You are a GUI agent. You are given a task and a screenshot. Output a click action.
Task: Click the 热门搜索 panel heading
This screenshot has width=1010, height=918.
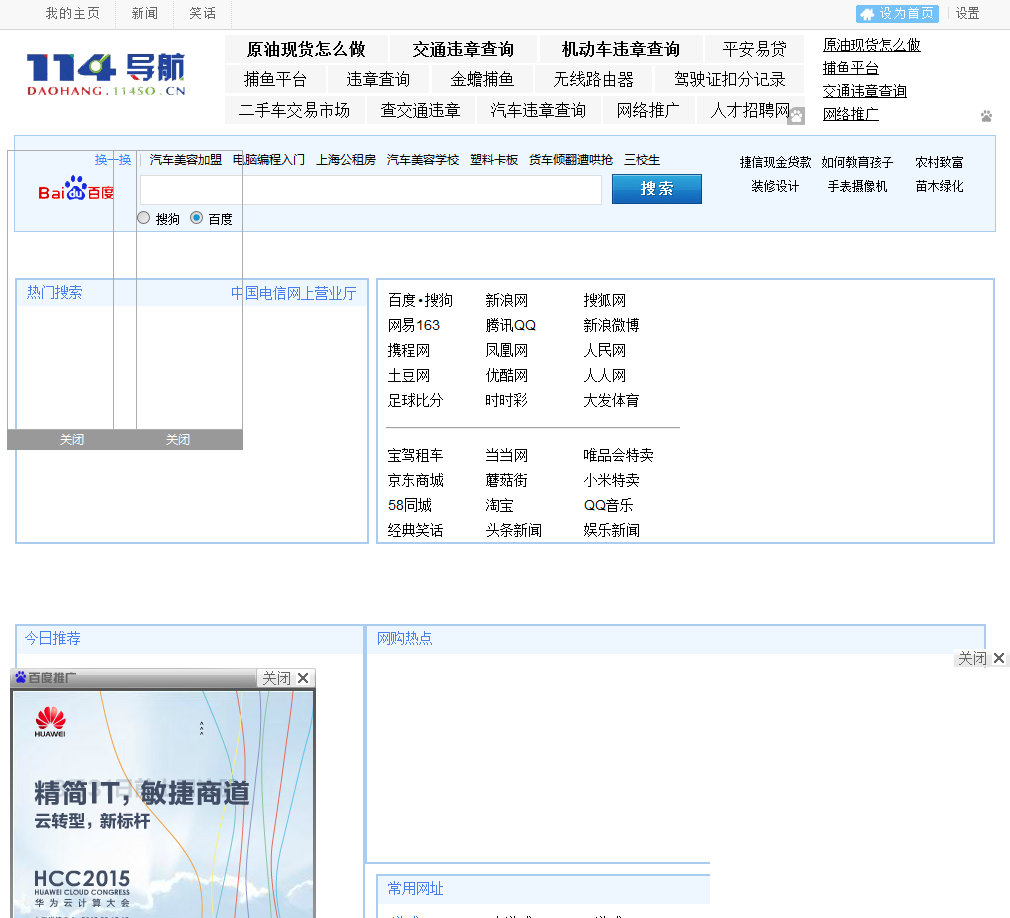coord(55,292)
